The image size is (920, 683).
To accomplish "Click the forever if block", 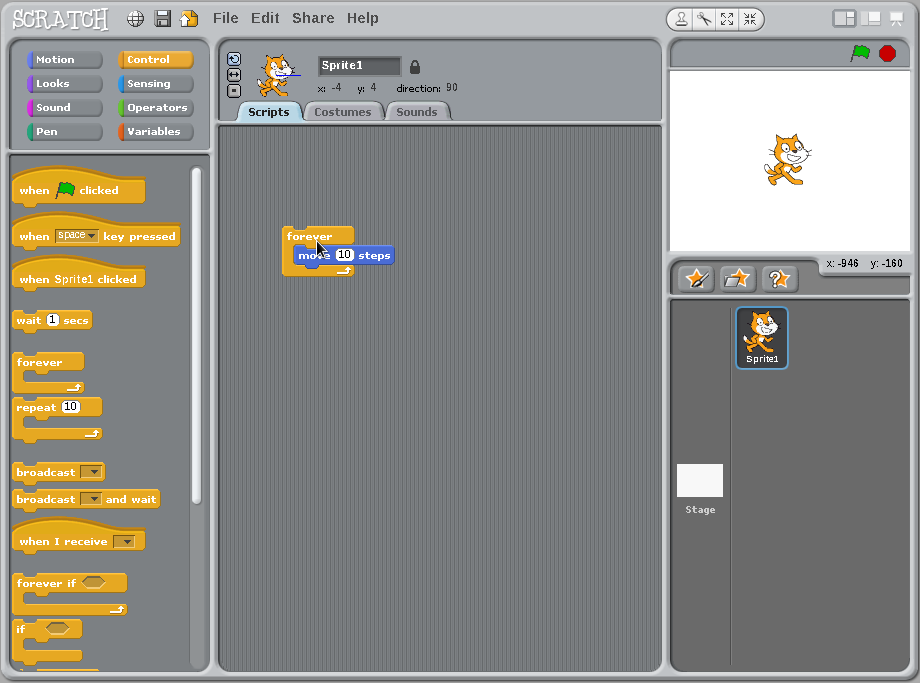I will (x=69, y=594).
